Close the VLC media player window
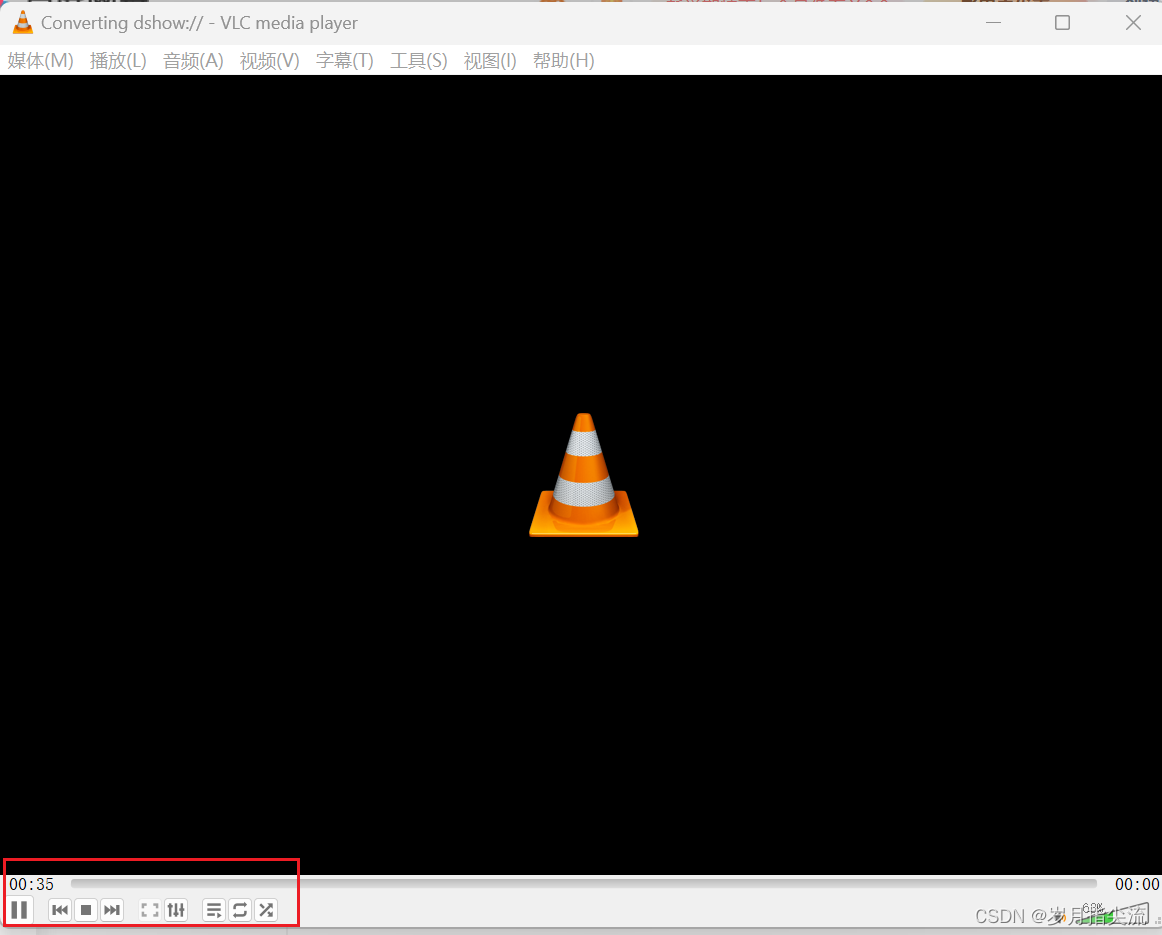Viewport: 1162px width, 935px height. (1132, 23)
